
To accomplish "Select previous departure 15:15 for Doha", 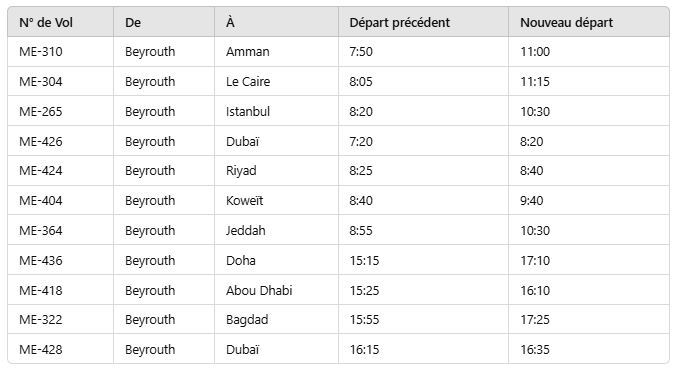I will pos(364,260).
